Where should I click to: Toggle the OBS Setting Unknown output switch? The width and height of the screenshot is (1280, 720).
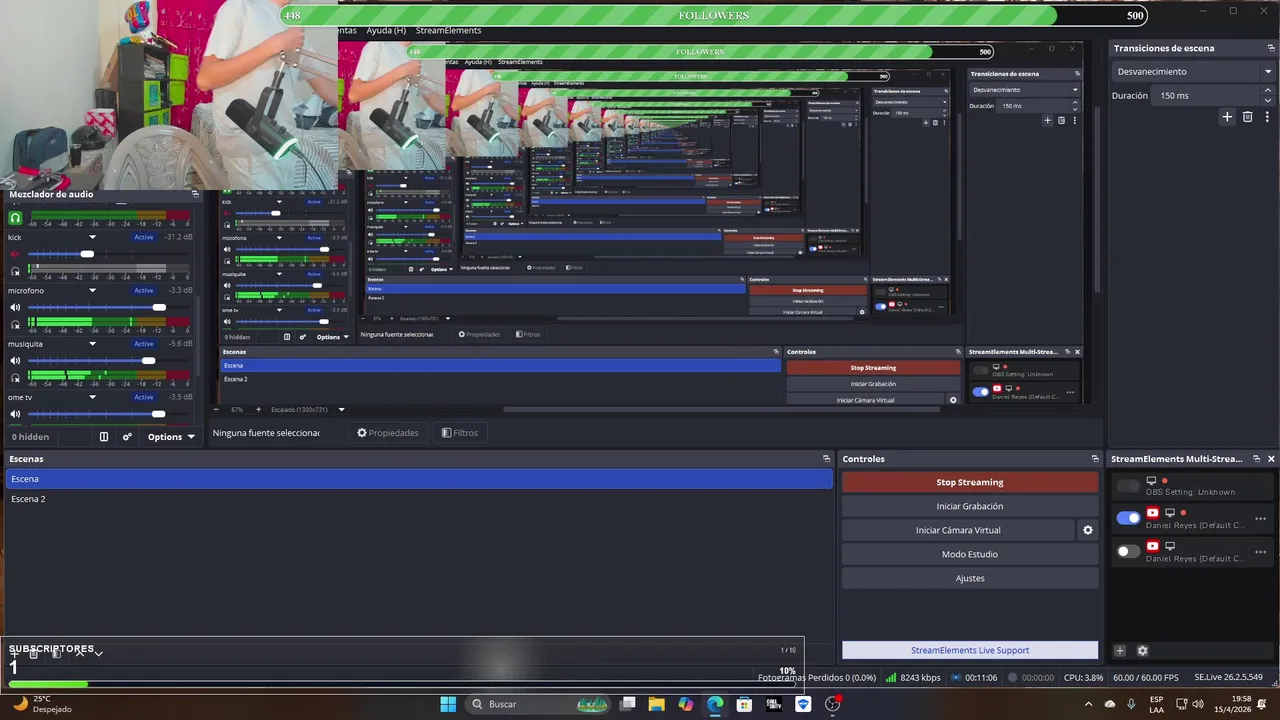tap(1128, 486)
